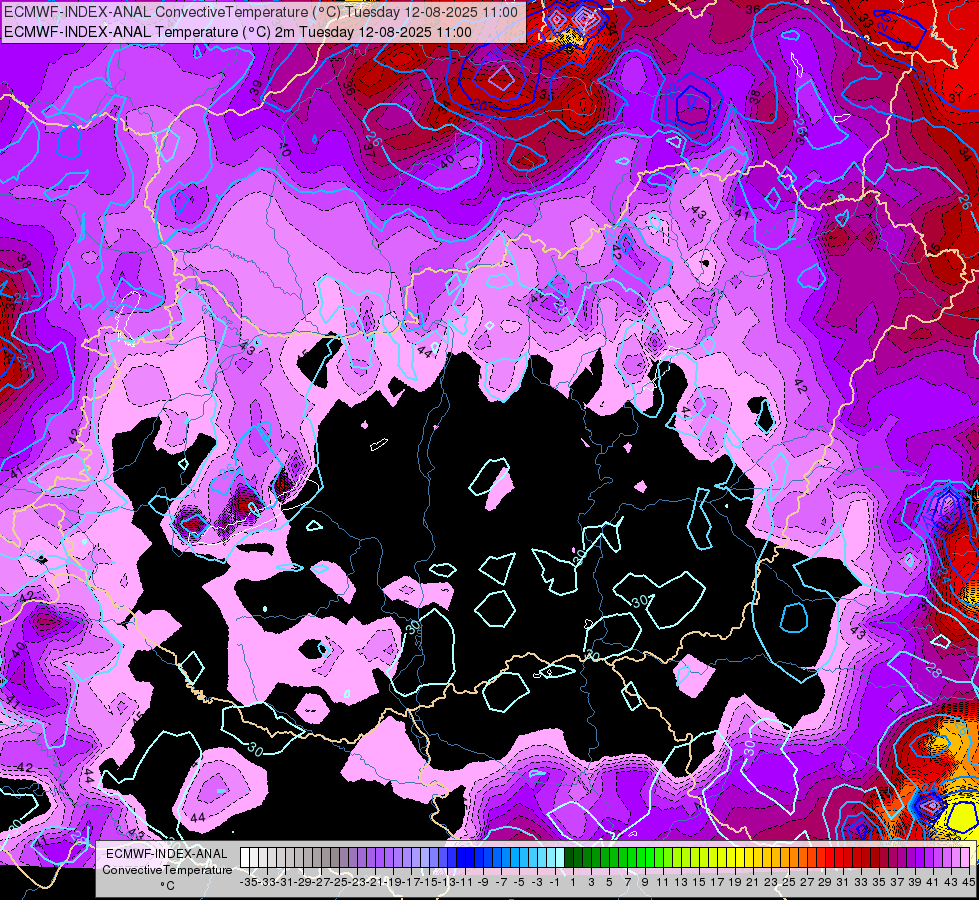Click the legend scale value -5
The height and width of the screenshot is (900, 979).
pos(519,882)
